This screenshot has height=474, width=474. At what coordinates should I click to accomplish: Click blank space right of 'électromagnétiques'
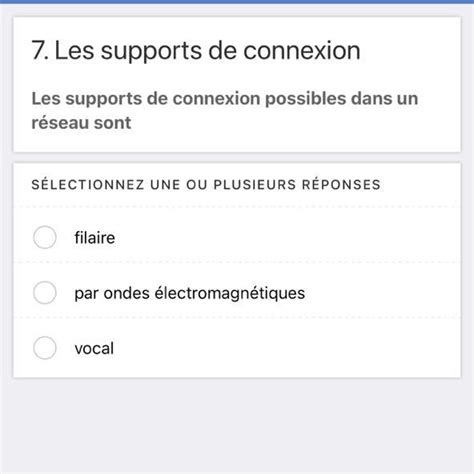click(382, 293)
